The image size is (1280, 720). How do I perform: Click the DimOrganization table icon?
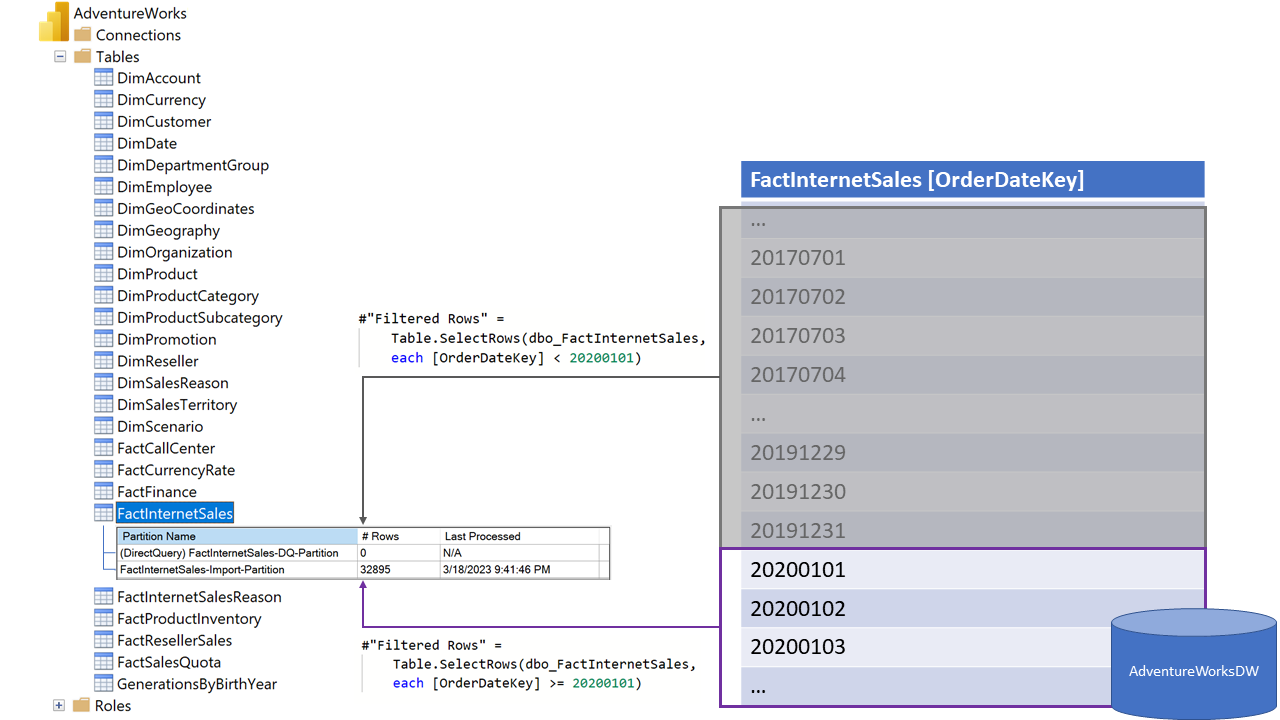103,252
